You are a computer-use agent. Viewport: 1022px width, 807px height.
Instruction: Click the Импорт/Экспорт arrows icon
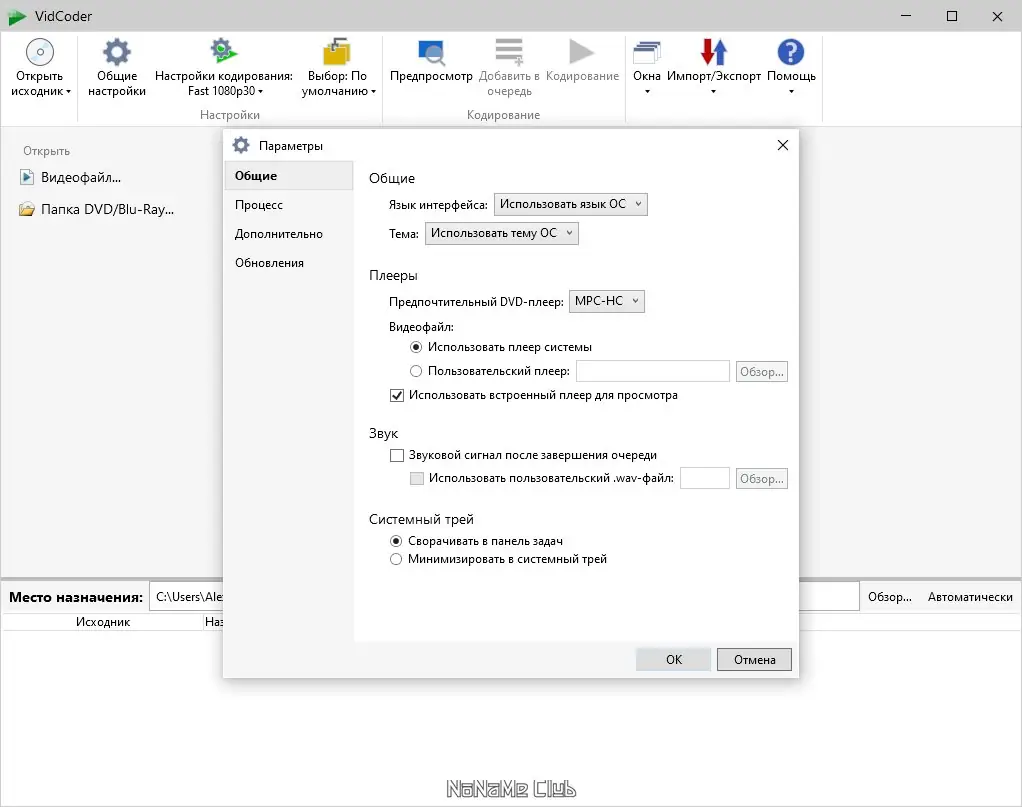714,52
